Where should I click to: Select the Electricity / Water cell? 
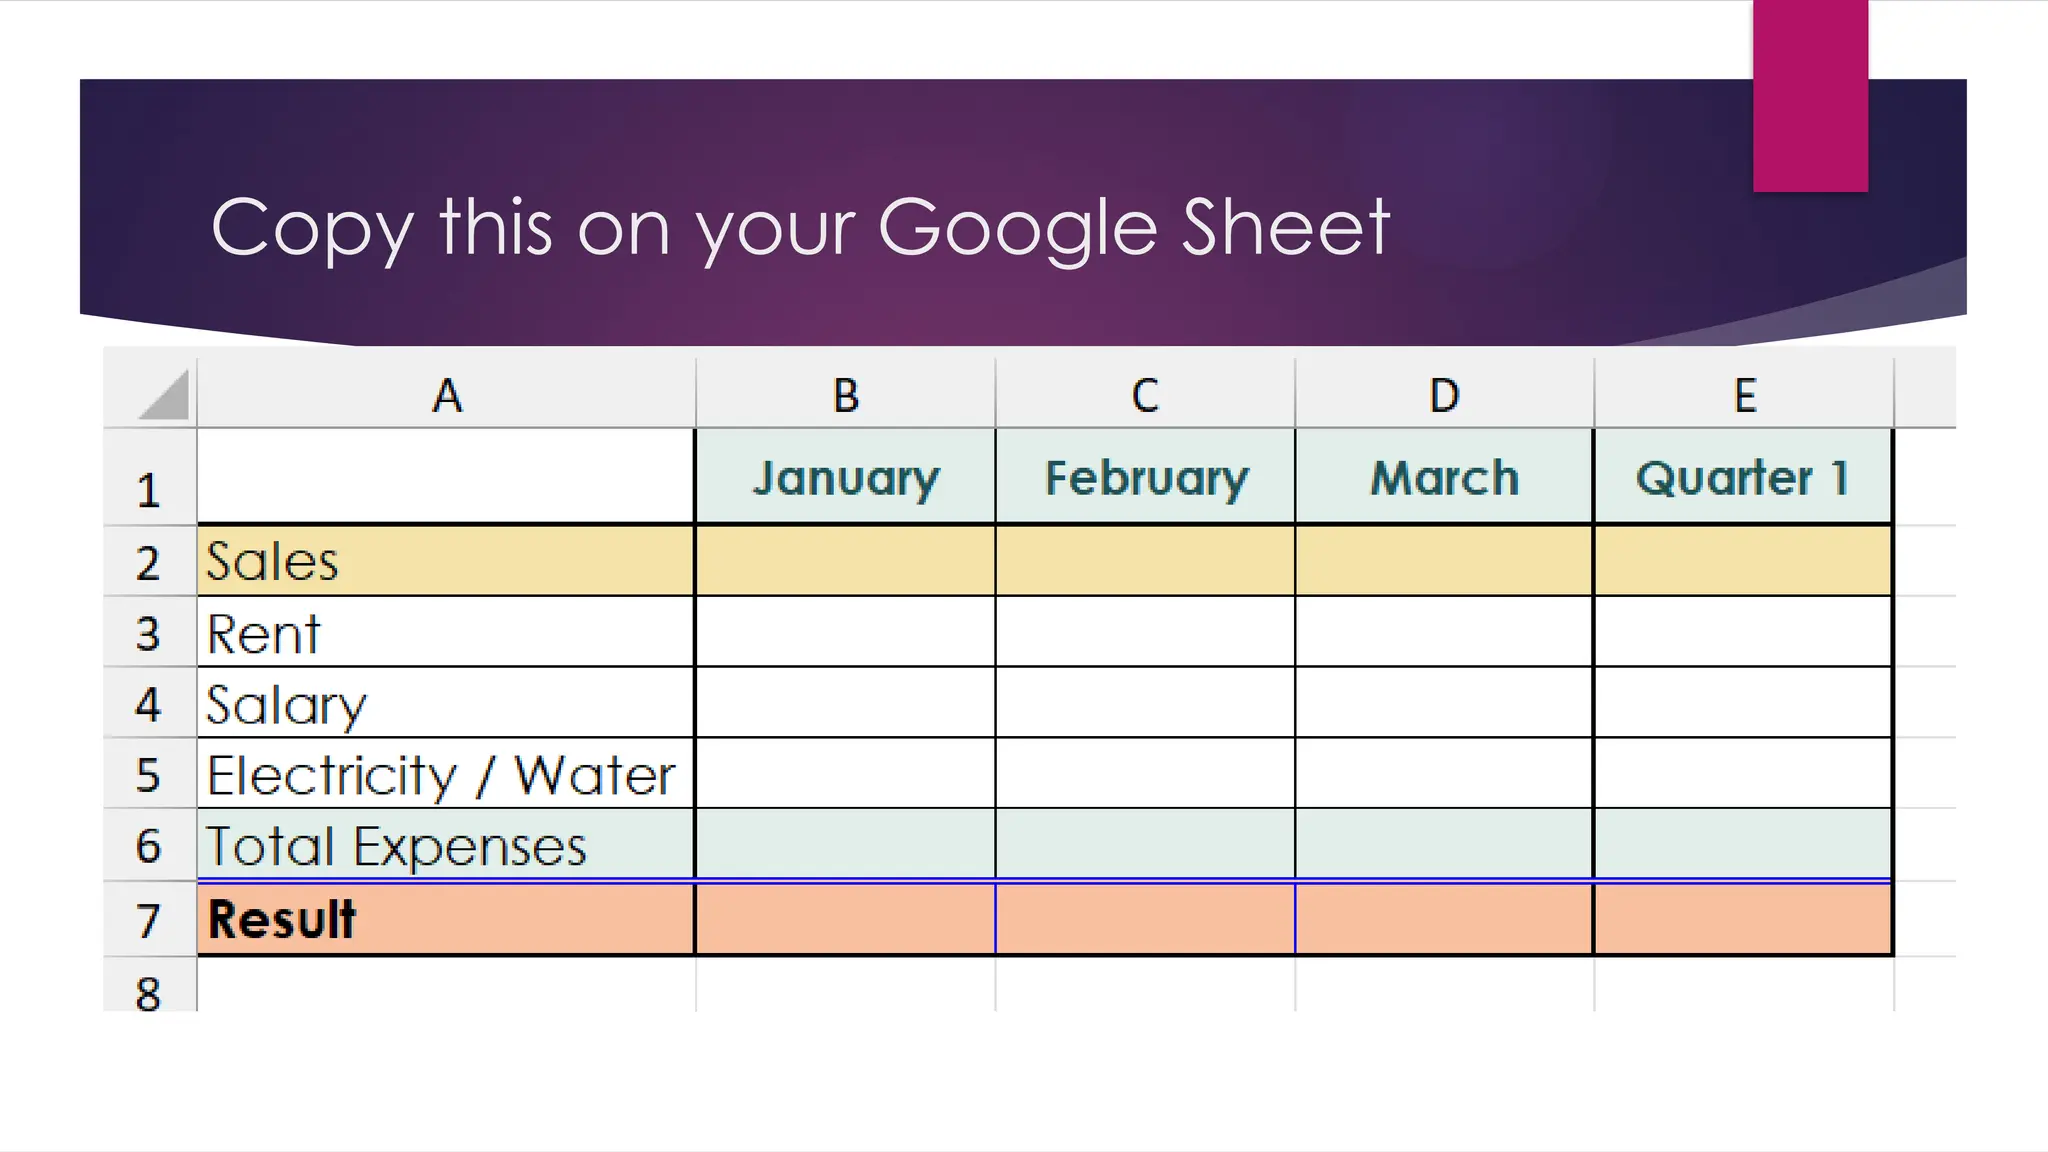pyautogui.click(x=446, y=774)
